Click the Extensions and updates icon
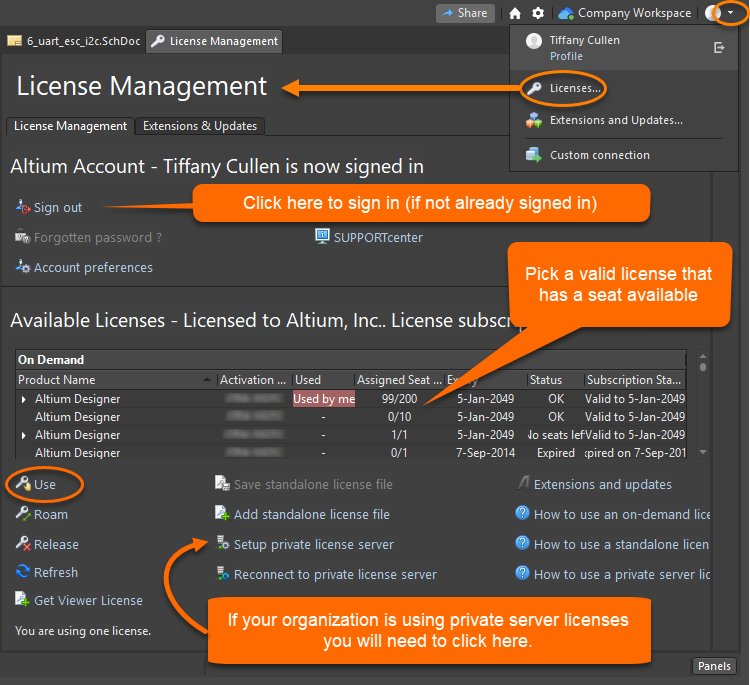Image resolution: width=750 pixels, height=685 pixels. point(523,483)
